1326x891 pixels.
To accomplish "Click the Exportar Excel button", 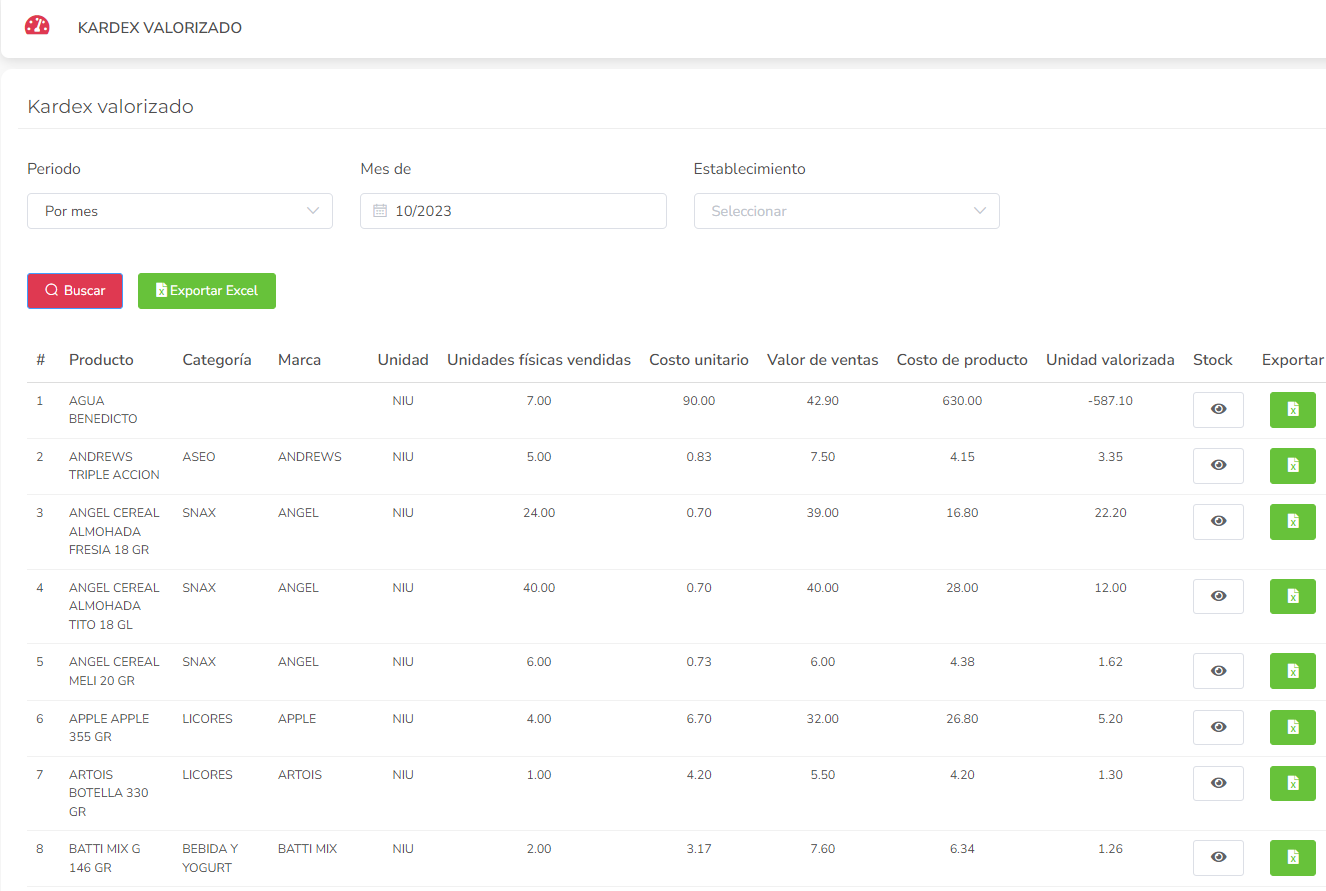I will pos(207,291).
